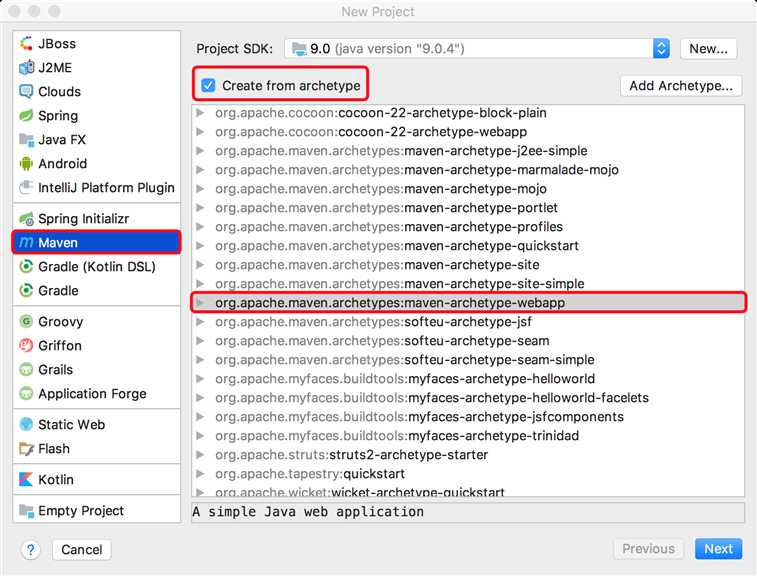
Task: Click the Griffon icon
Action: 26,346
